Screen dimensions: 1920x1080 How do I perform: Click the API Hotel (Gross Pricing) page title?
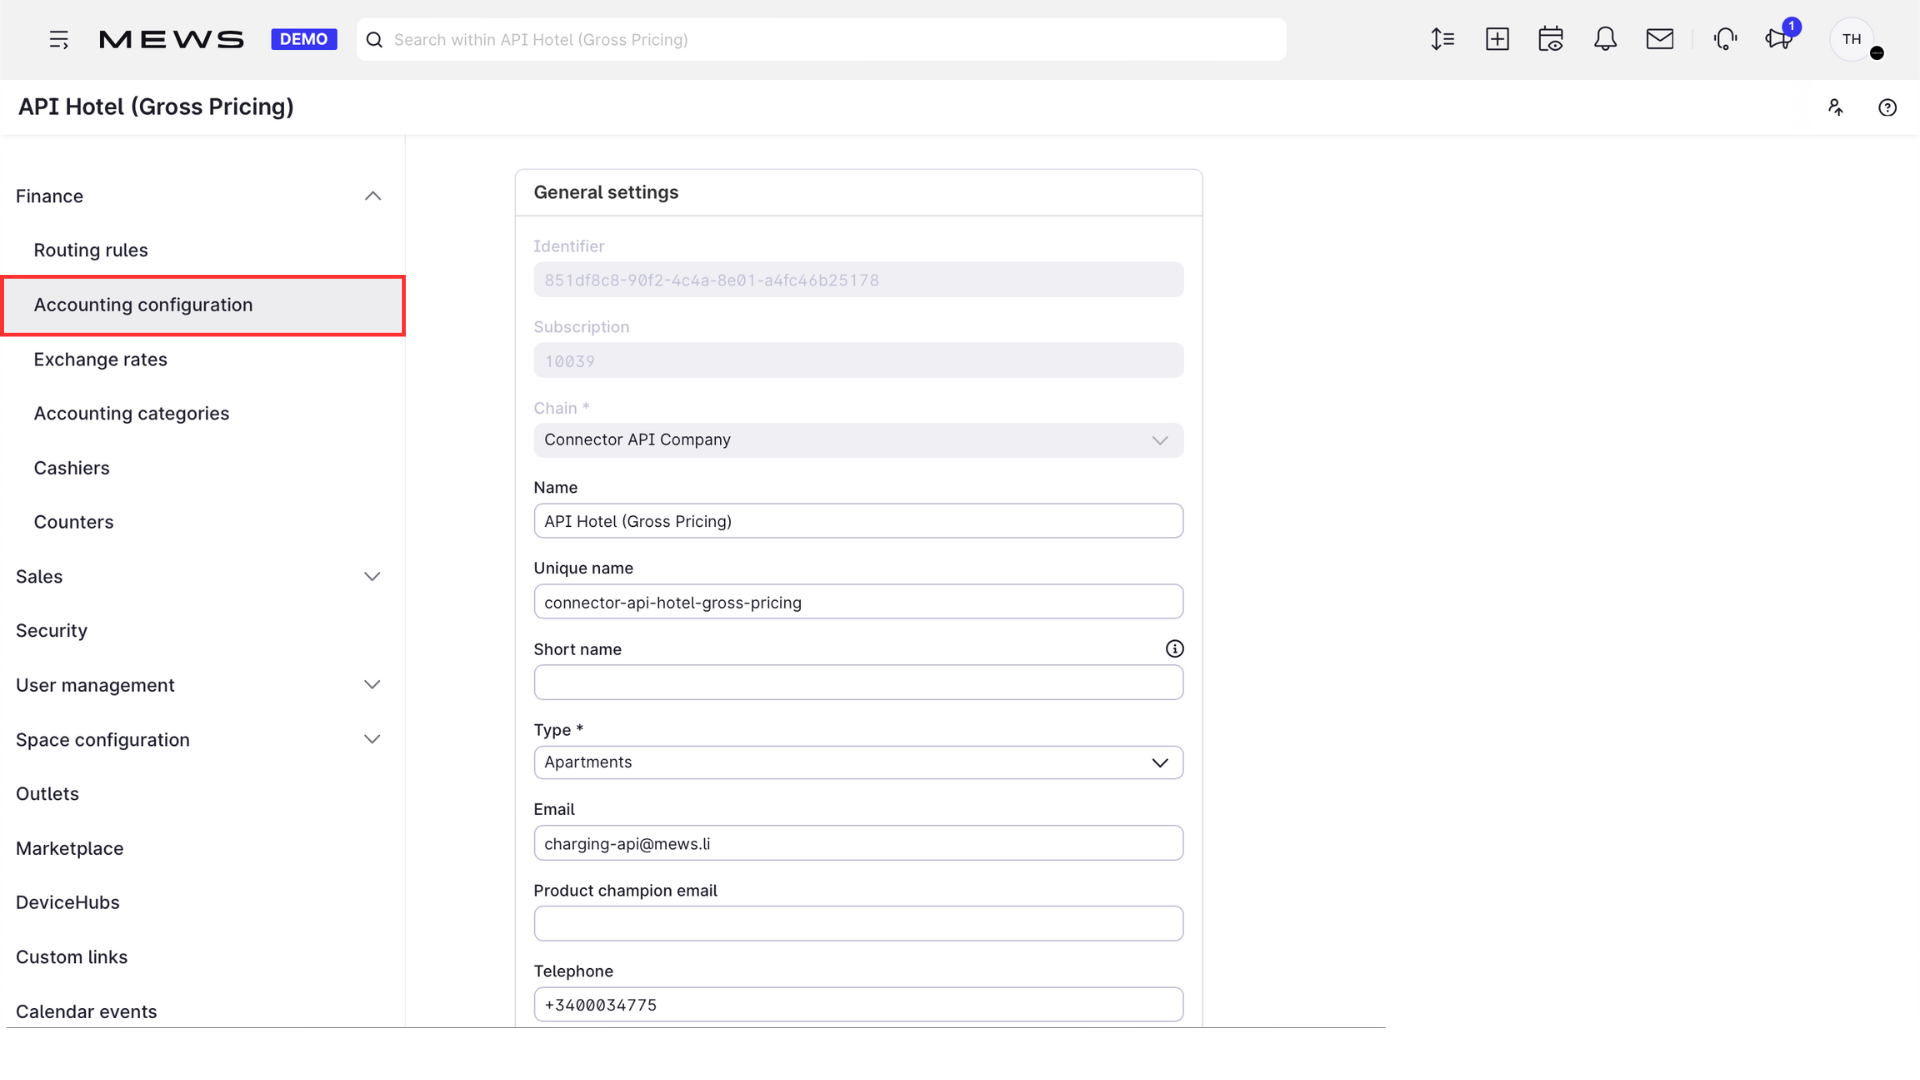(156, 107)
